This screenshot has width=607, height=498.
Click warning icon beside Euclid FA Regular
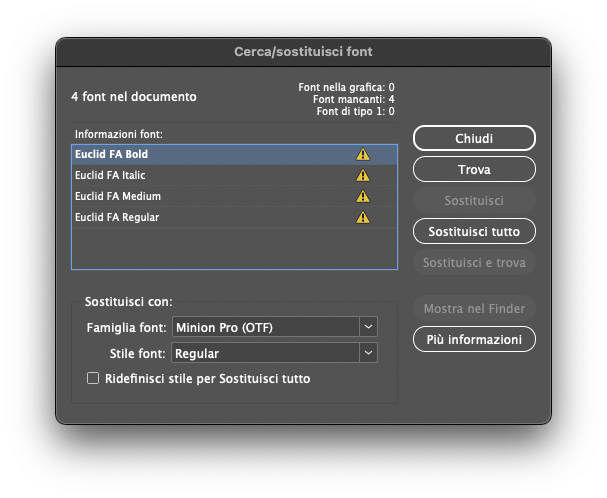pyautogui.click(x=363, y=218)
